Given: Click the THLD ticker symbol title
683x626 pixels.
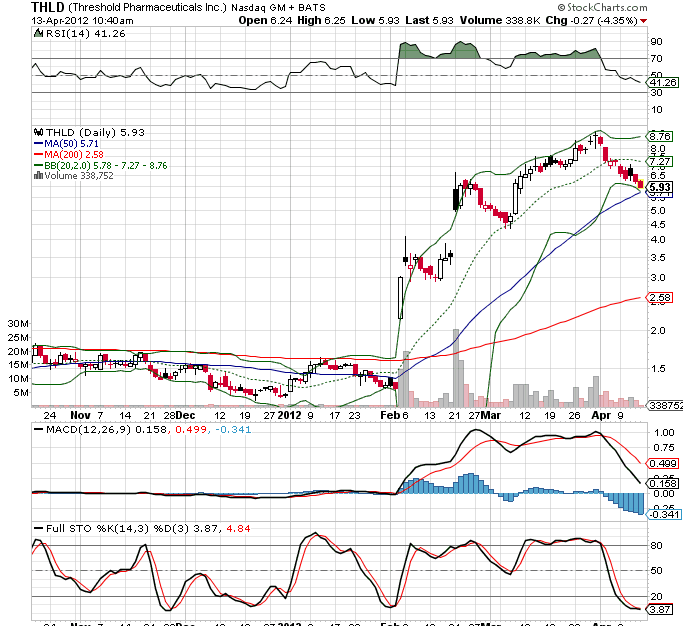Looking at the screenshot, I should [x=48, y=7].
